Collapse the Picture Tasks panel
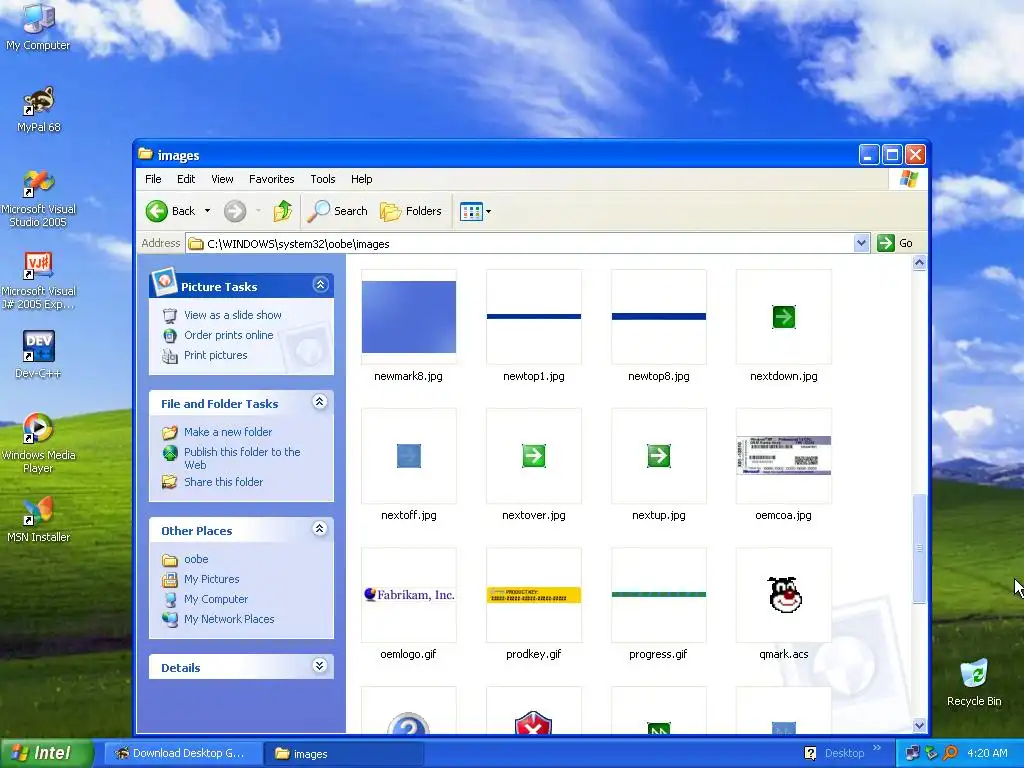The width and height of the screenshot is (1024, 768). pos(320,285)
